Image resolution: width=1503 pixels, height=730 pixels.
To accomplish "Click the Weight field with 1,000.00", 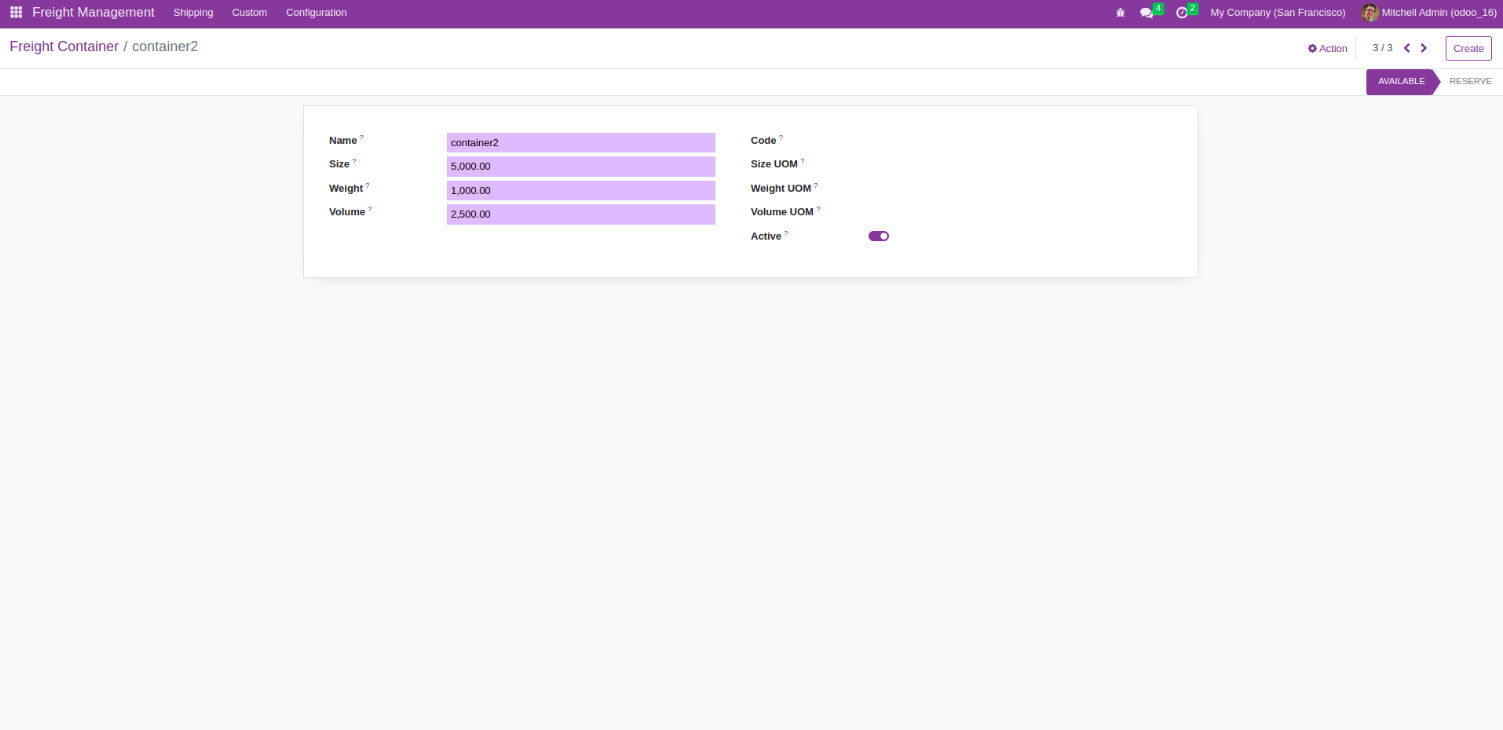I will pyautogui.click(x=581, y=191).
